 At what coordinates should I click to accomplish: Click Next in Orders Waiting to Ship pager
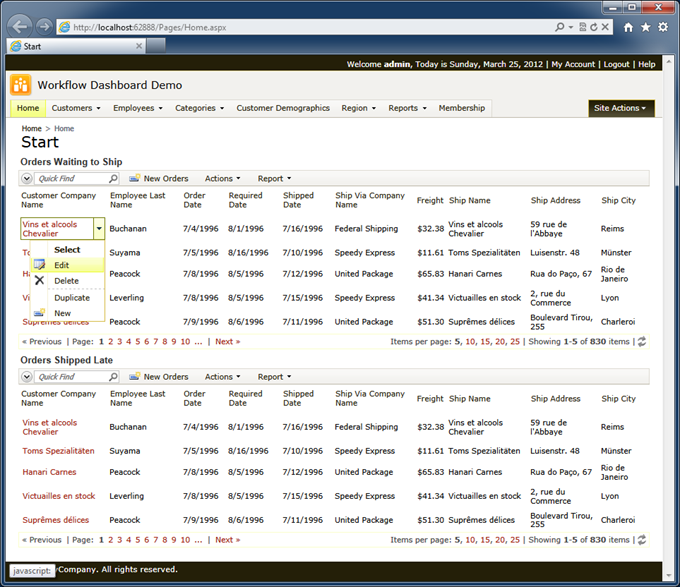tap(227, 342)
